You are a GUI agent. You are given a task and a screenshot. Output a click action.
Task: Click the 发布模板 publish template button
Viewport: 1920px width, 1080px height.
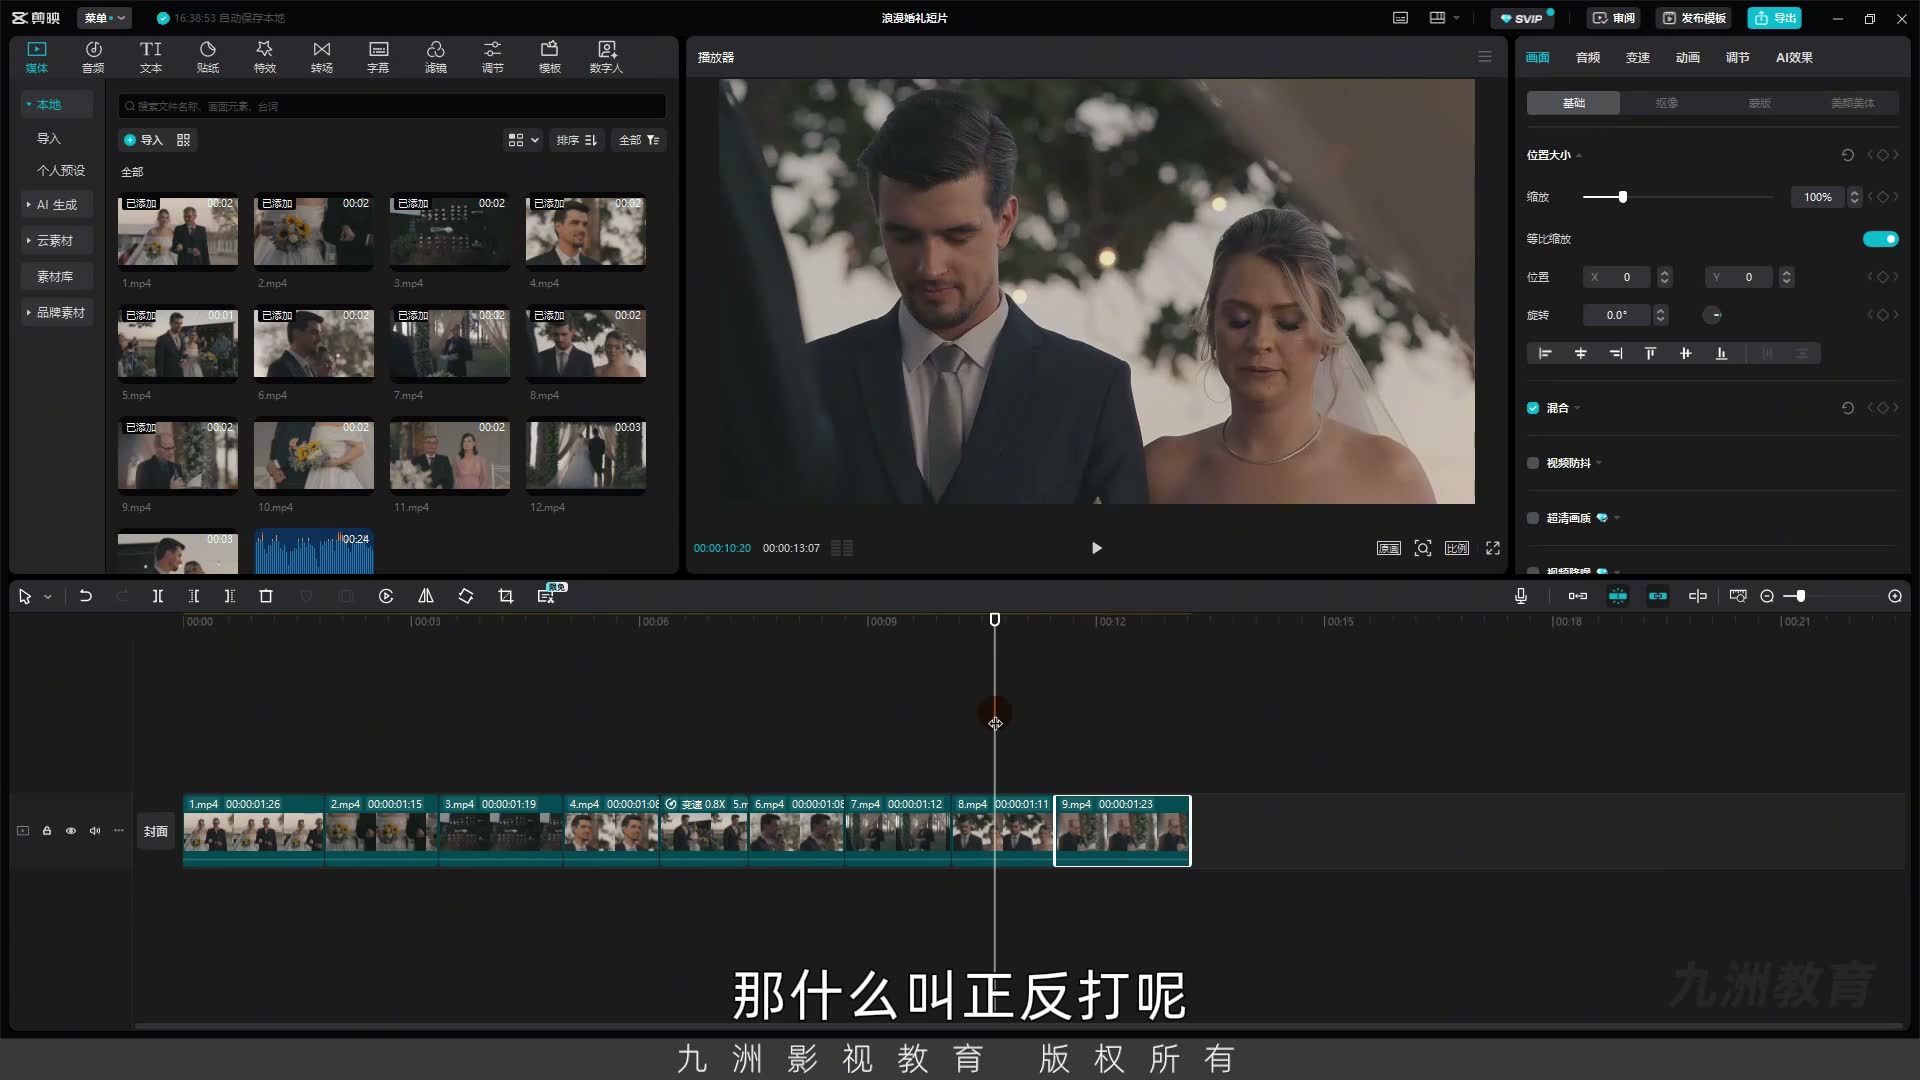coord(1694,18)
